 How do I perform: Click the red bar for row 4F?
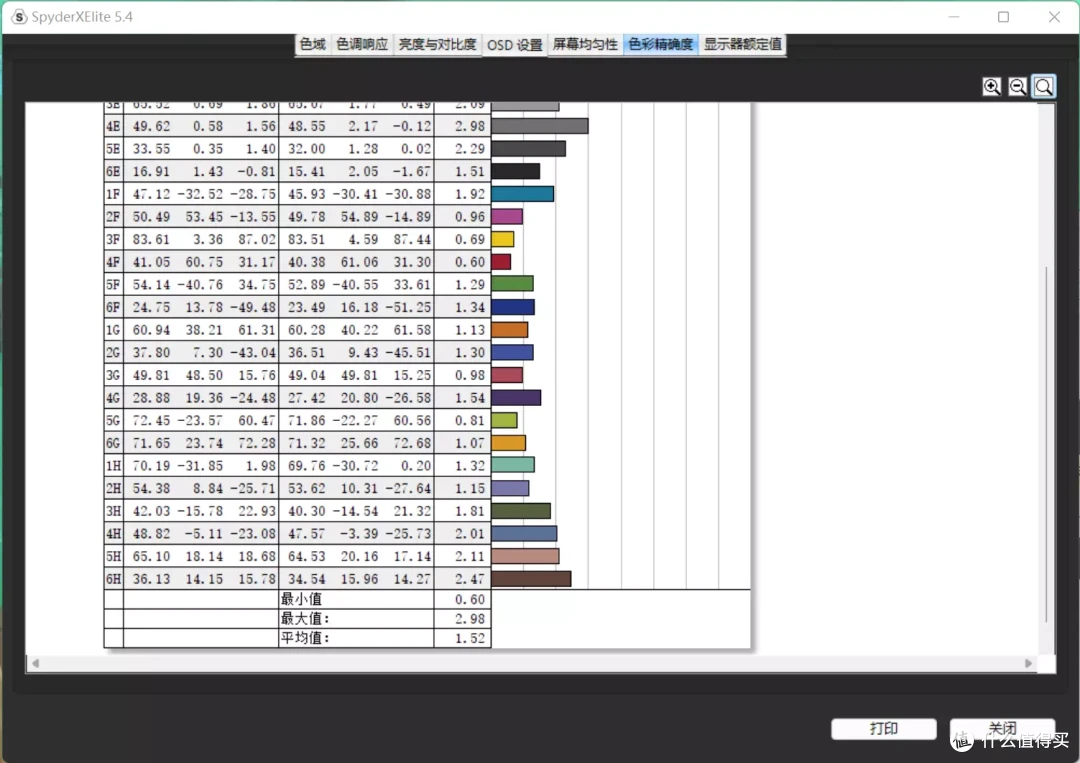501,262
